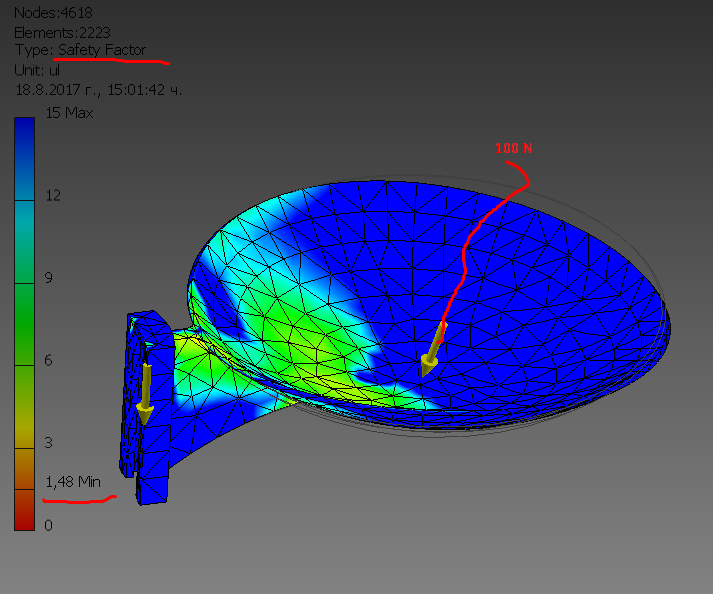This screenshot has height=594, width=713.
Task: Click the '12' legend value
Action: 53,196
